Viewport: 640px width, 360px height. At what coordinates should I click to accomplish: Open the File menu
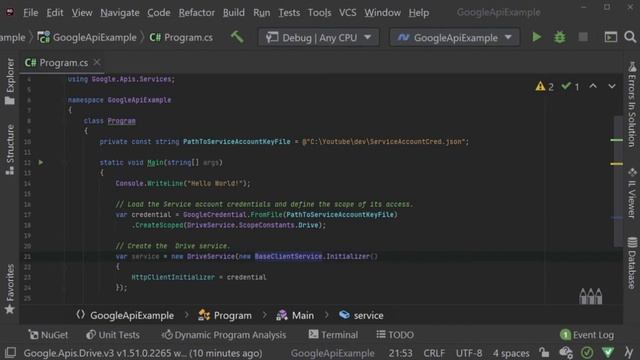pos(31,13)
